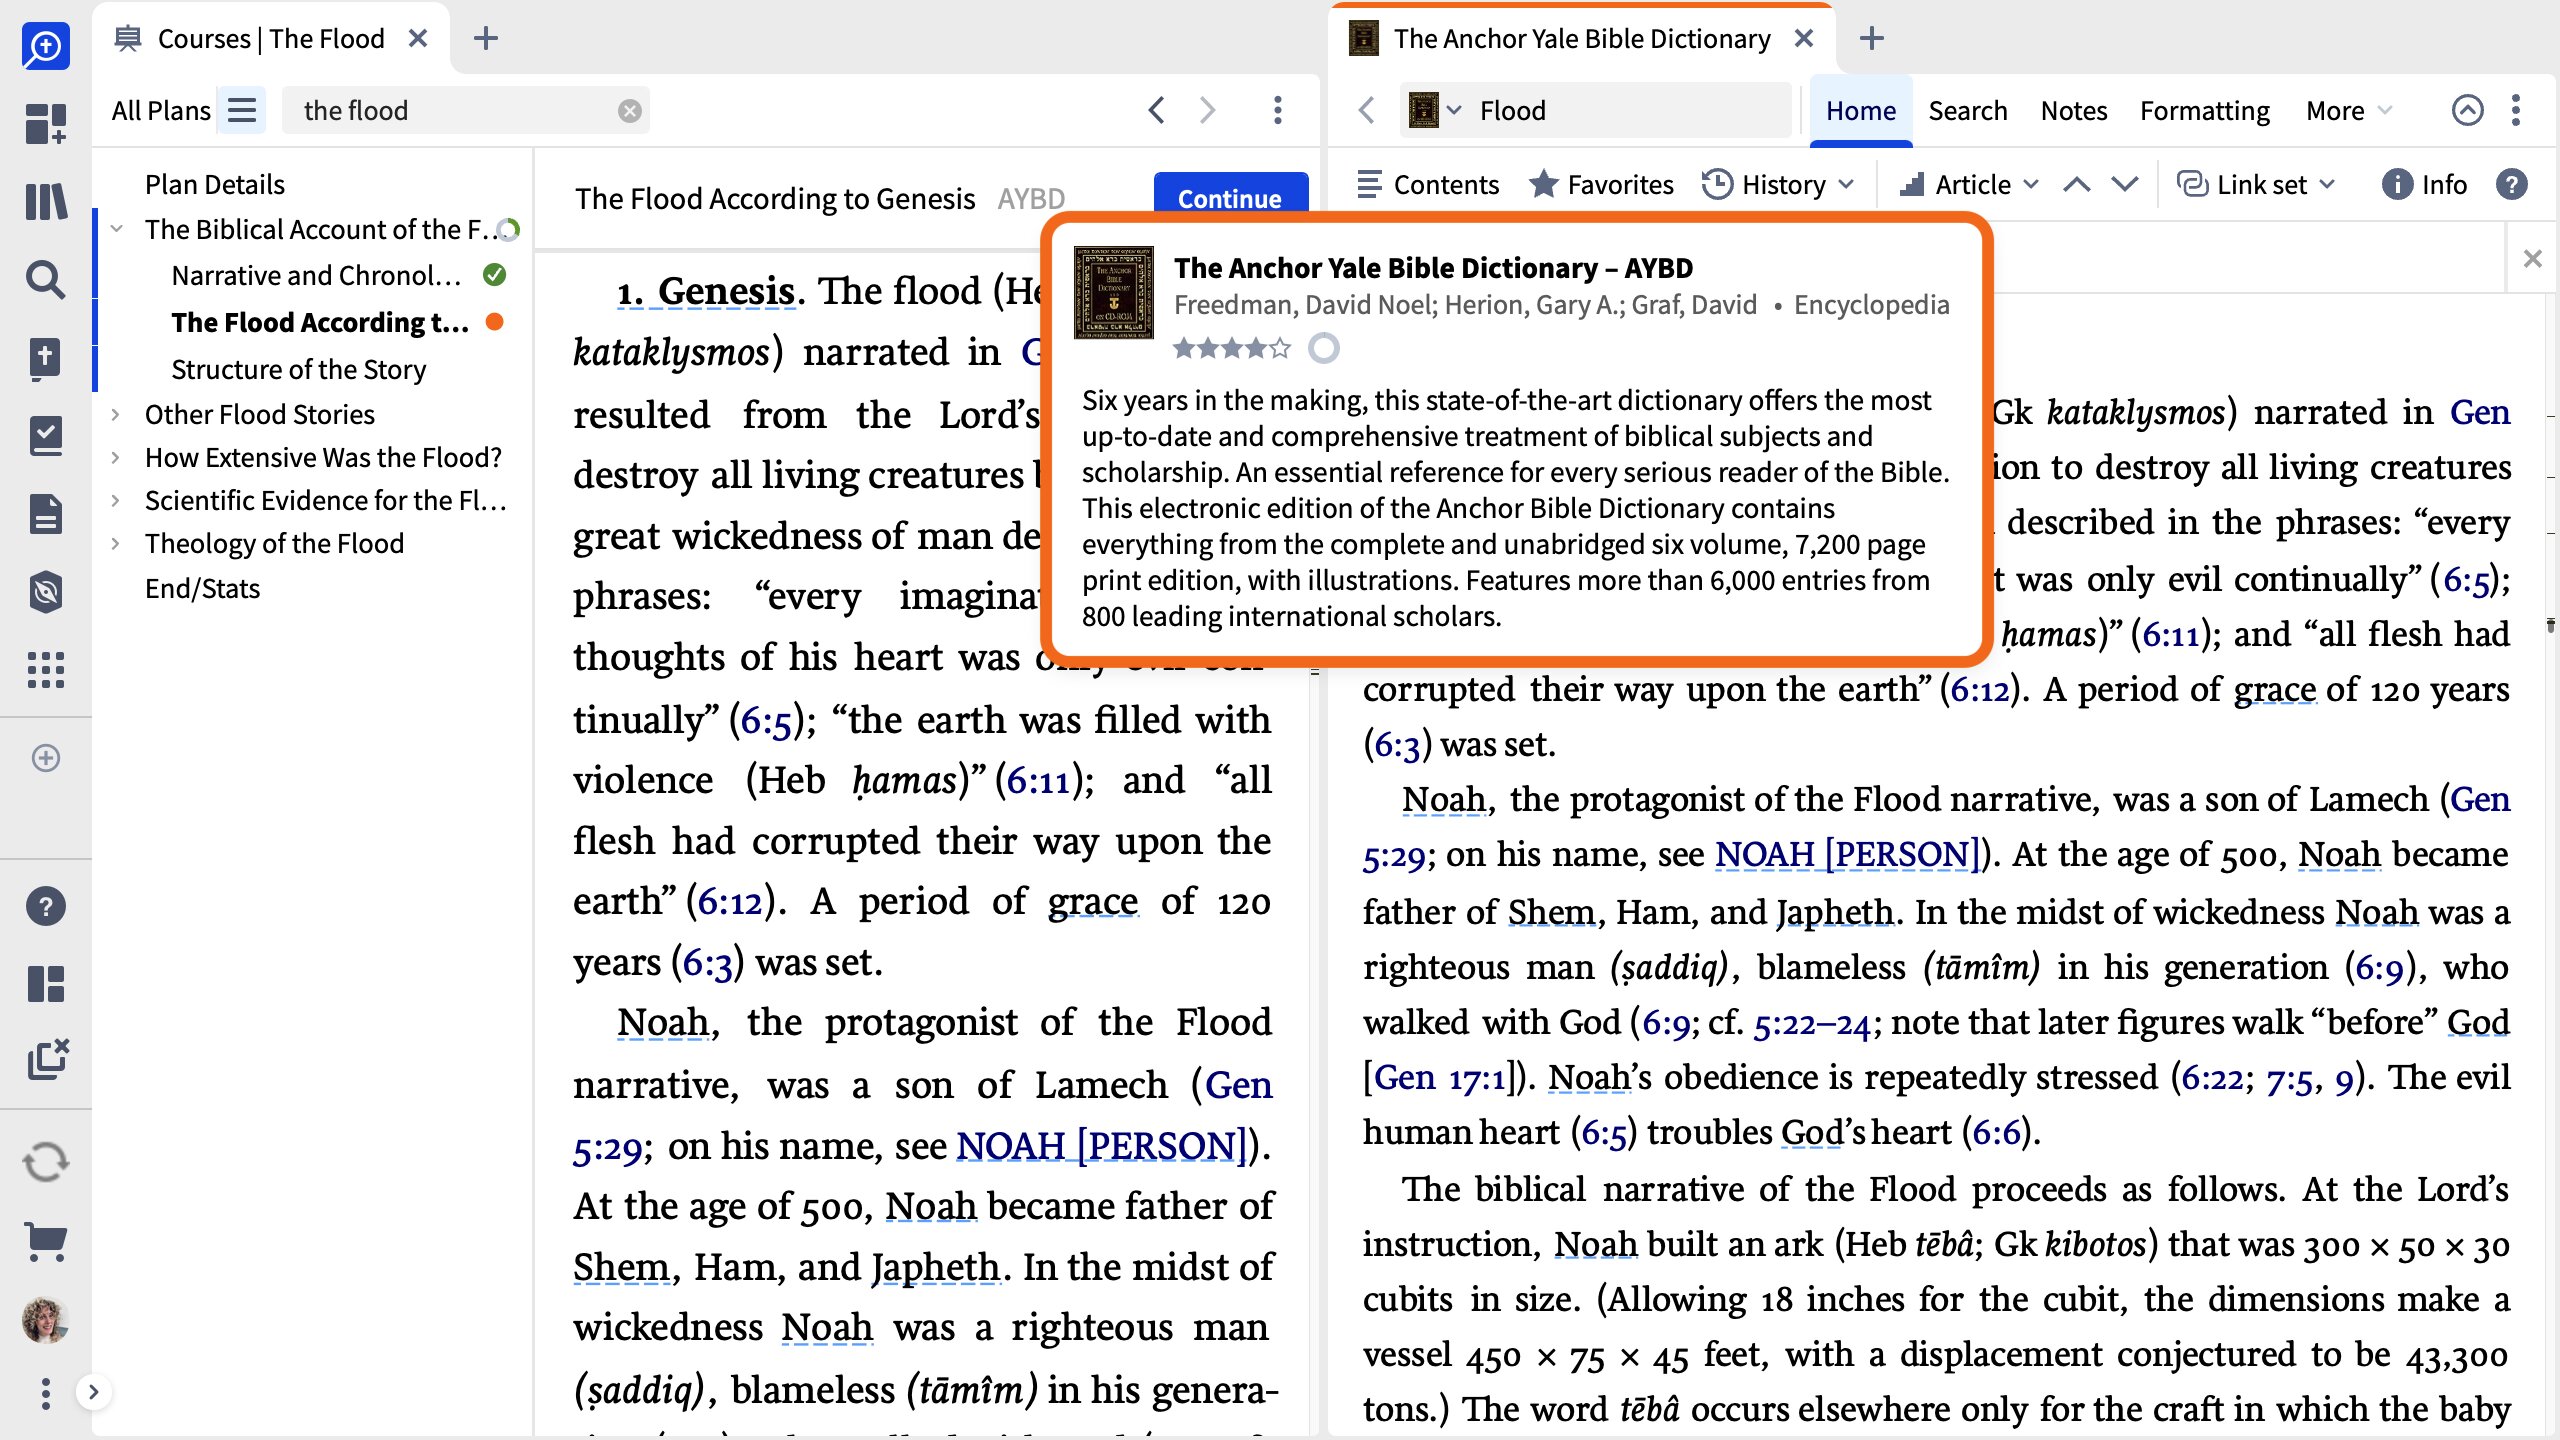Image resolution: width=2560 pixels, height=1440 pixels.
Task: Open the shield tools sidebar icon
Action: pyautogui.click(x=46, y=592)
